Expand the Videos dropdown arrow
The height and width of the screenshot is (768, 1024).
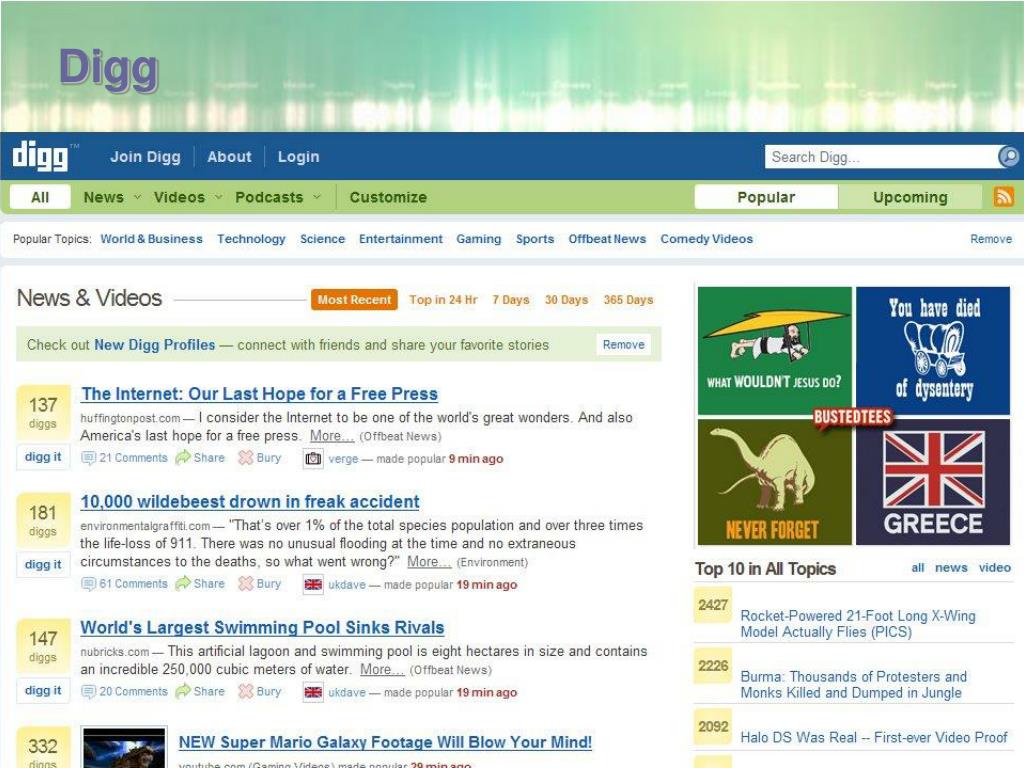[x=219, y=197]
